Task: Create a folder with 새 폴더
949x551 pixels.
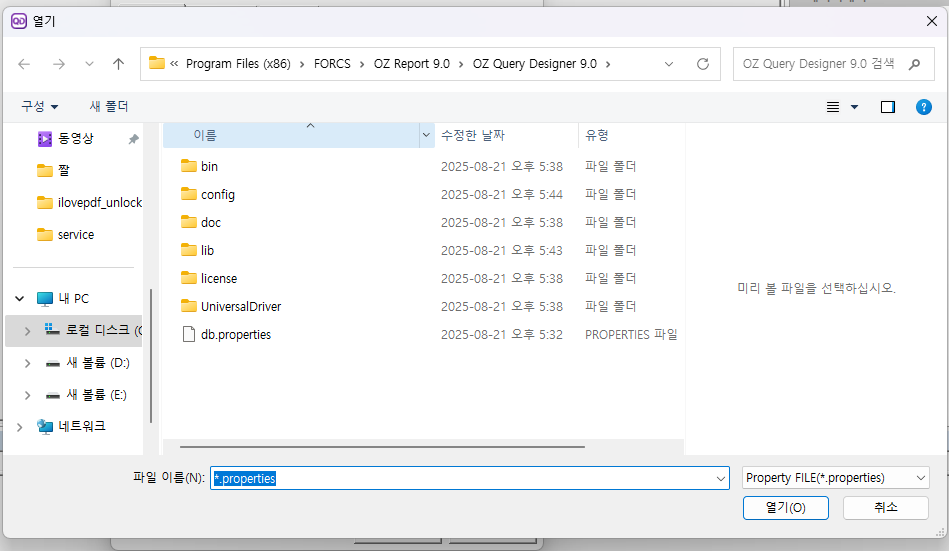Action: click(x=109, y=107)
